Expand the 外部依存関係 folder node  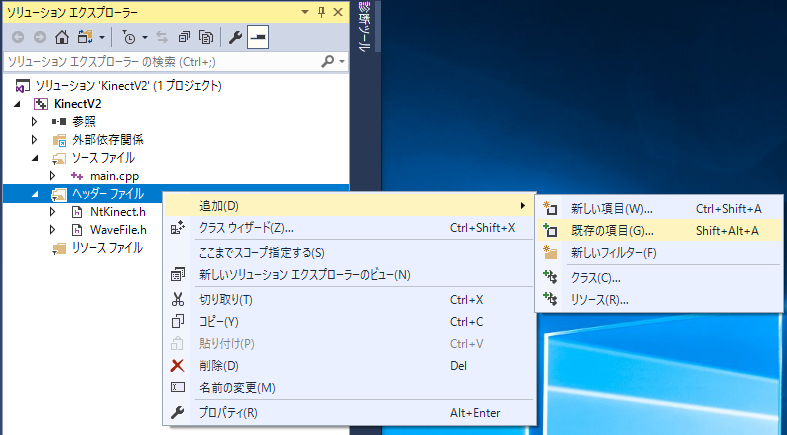click(x=35, y=140)
